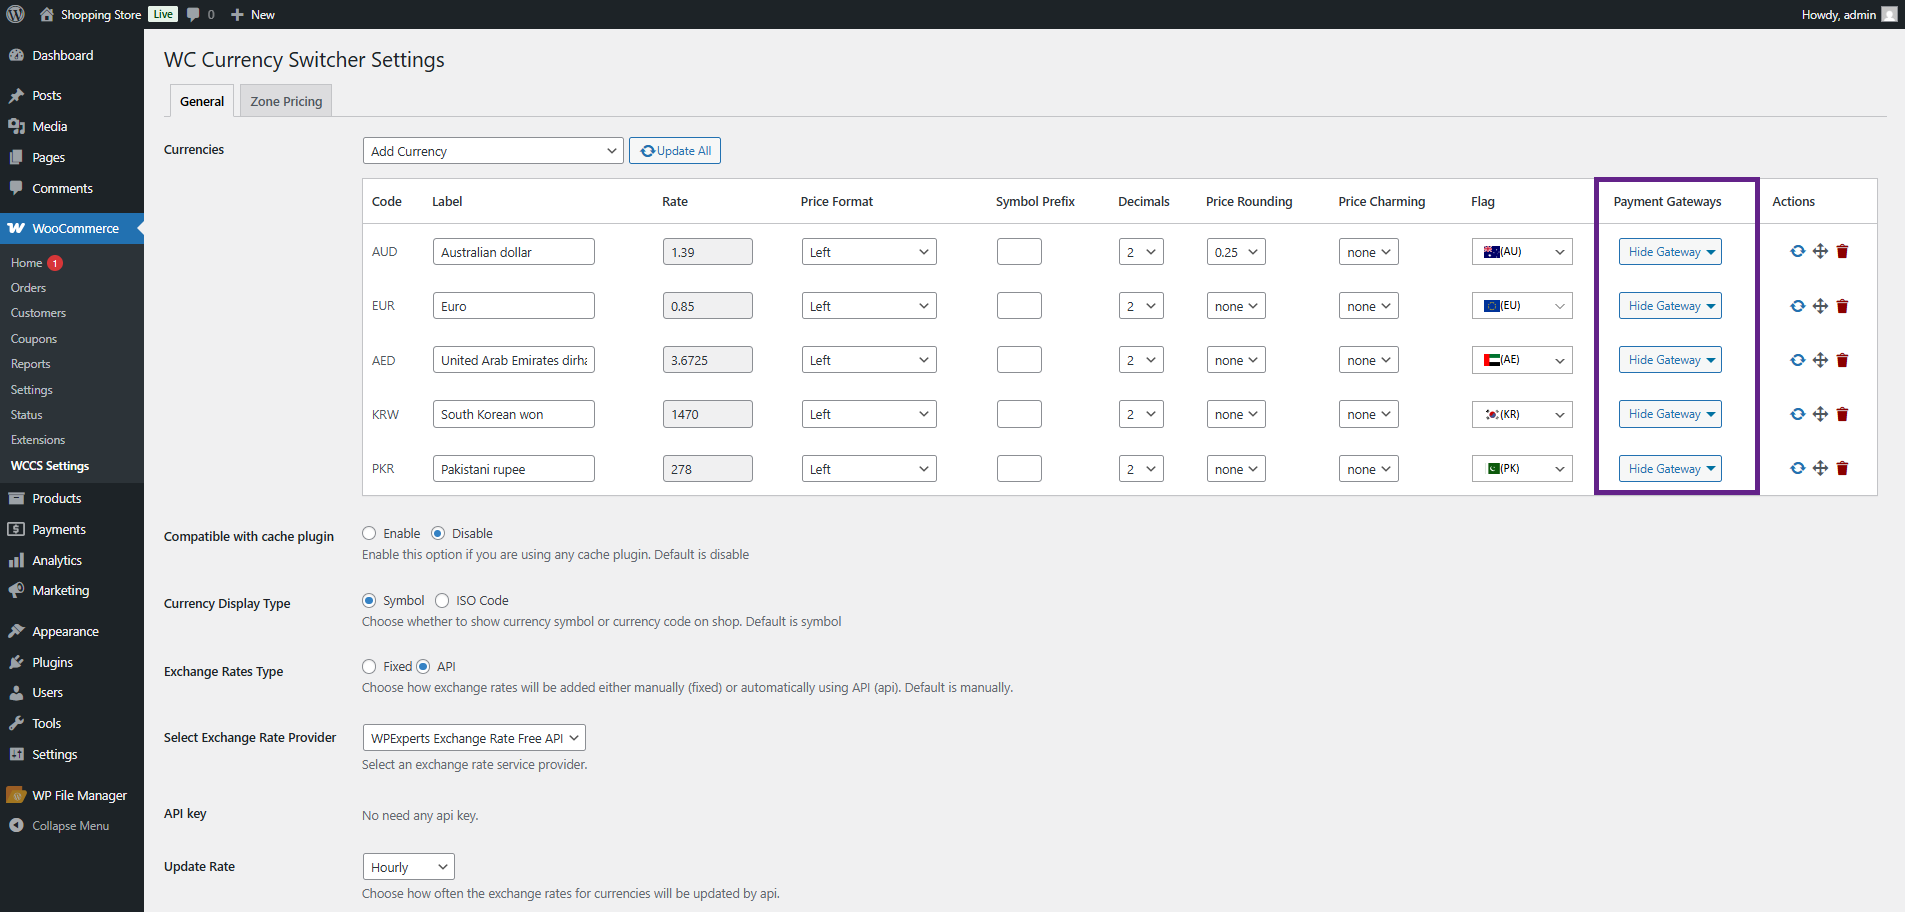The width and height of the screenshot is (1905, 912).
Task: Click the Dashboard gauge icon
Action: point(16,55)
